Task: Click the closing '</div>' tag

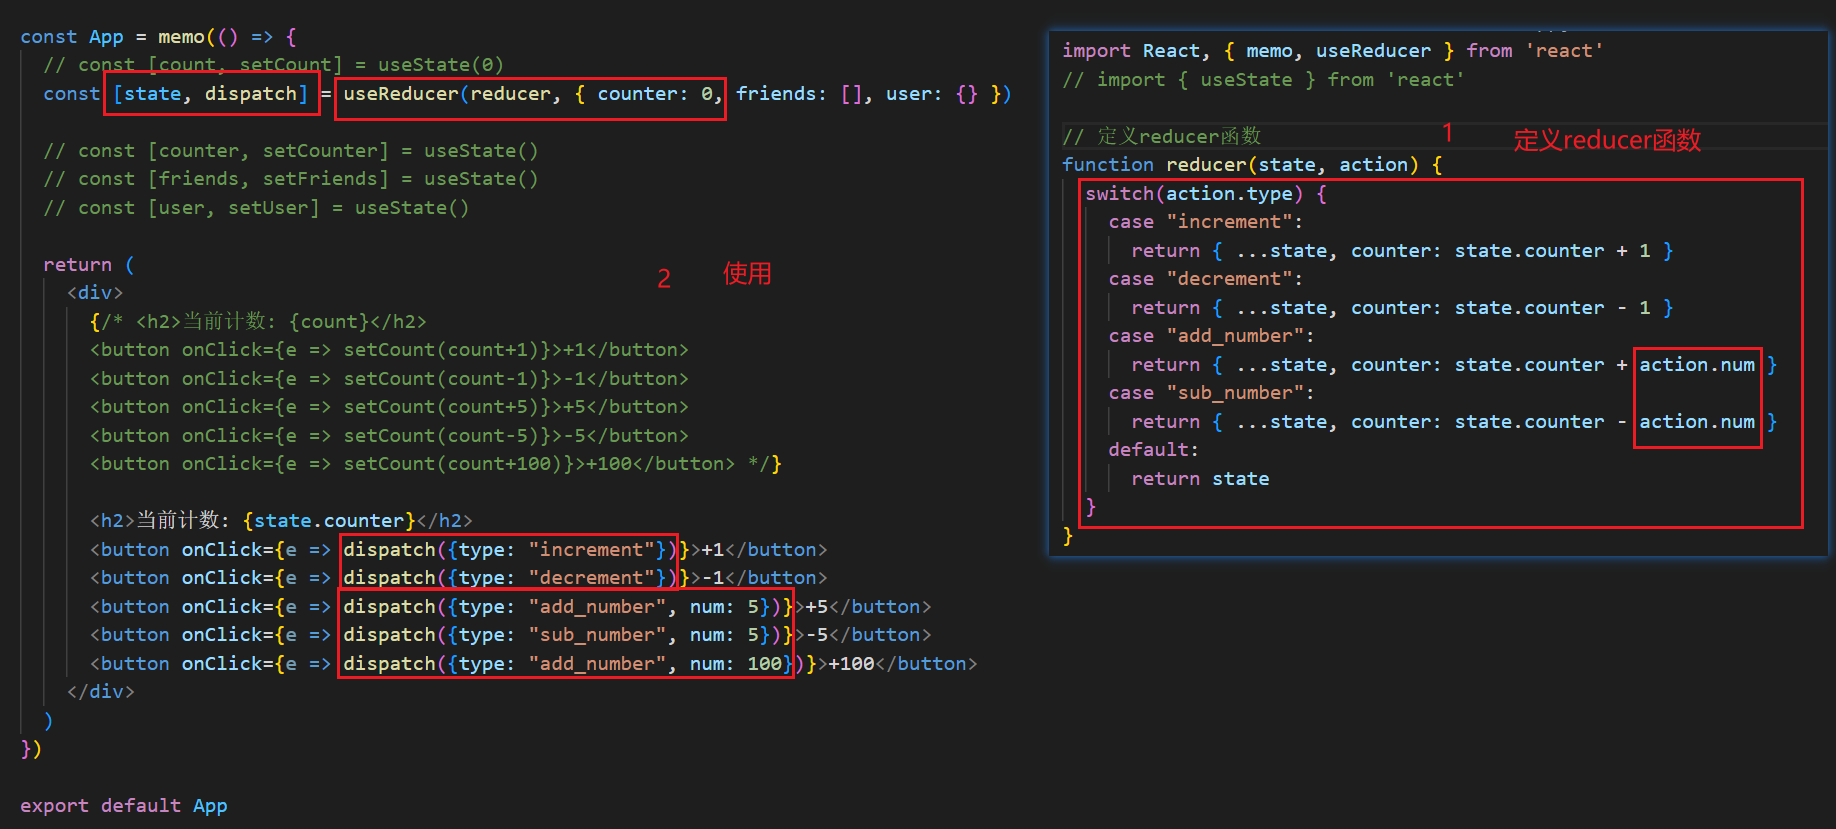Action: (101, 692)
